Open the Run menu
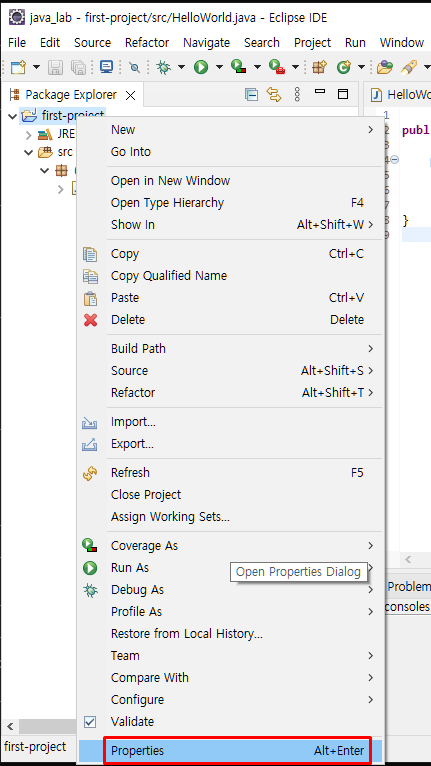 tap(355, 43)
